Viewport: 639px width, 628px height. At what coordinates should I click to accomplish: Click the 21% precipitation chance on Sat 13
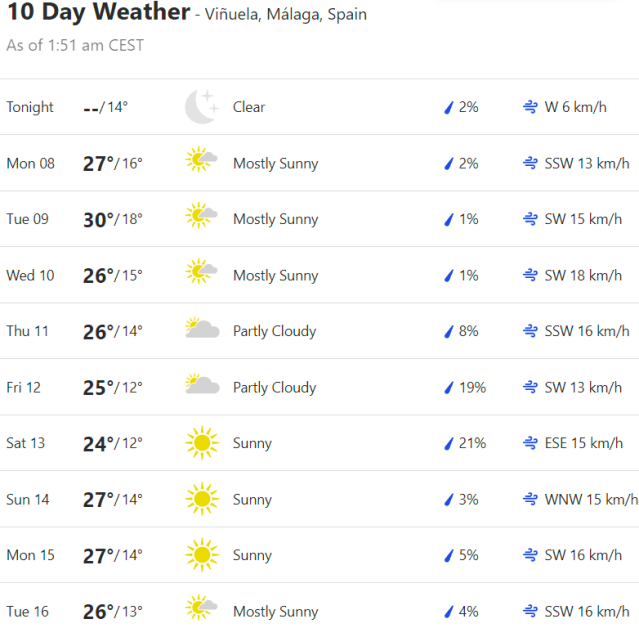coord(472,443)
